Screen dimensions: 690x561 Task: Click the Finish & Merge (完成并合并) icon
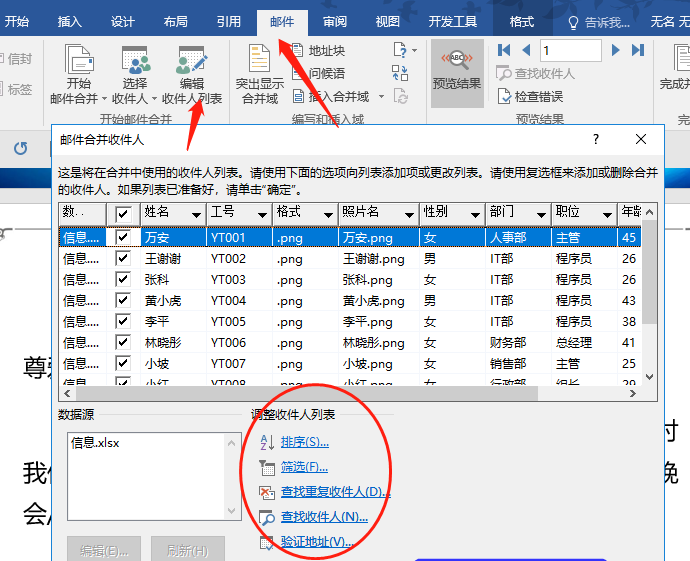pos(681,57)
